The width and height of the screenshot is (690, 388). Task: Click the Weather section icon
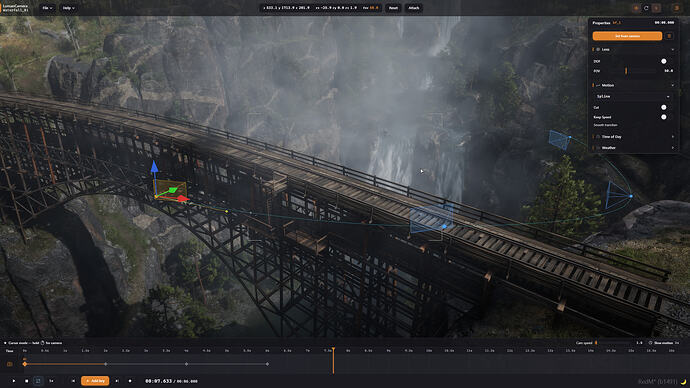coord(598,148)
